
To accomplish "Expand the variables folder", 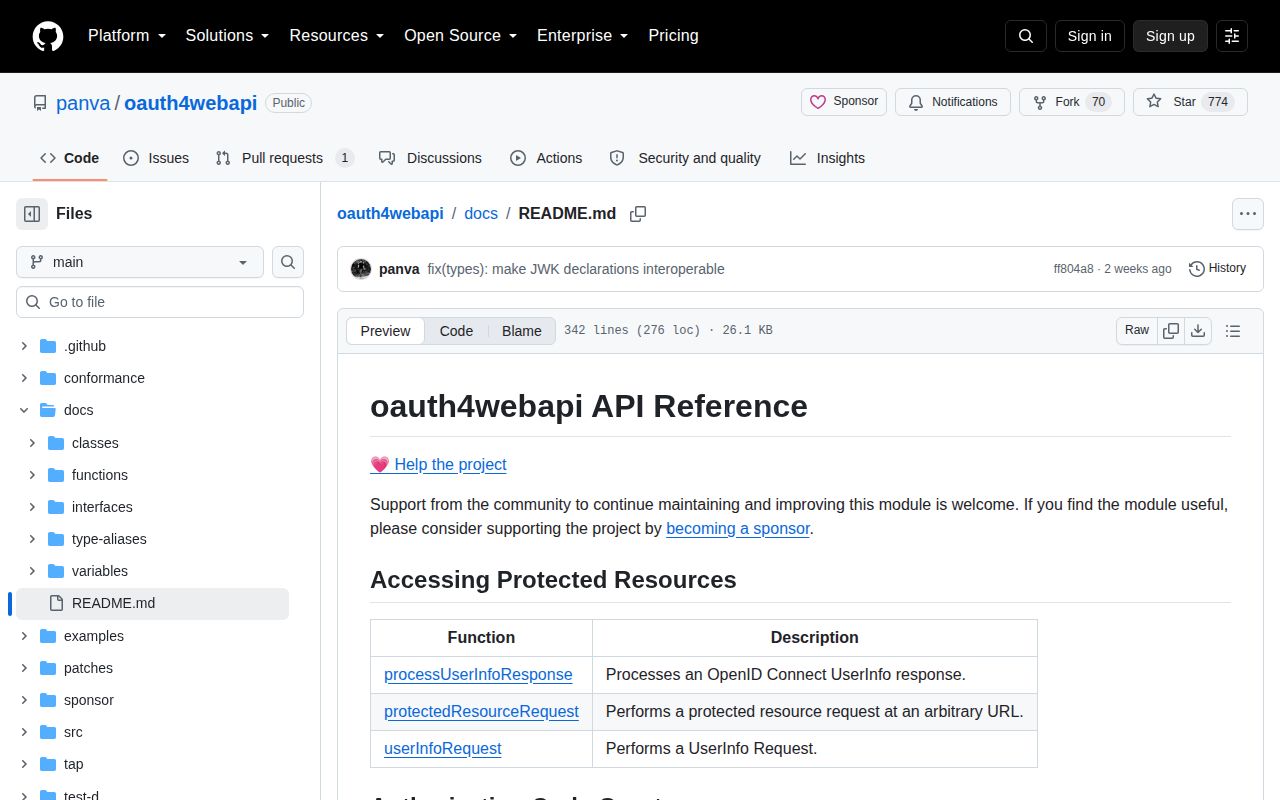I will 32,571.
